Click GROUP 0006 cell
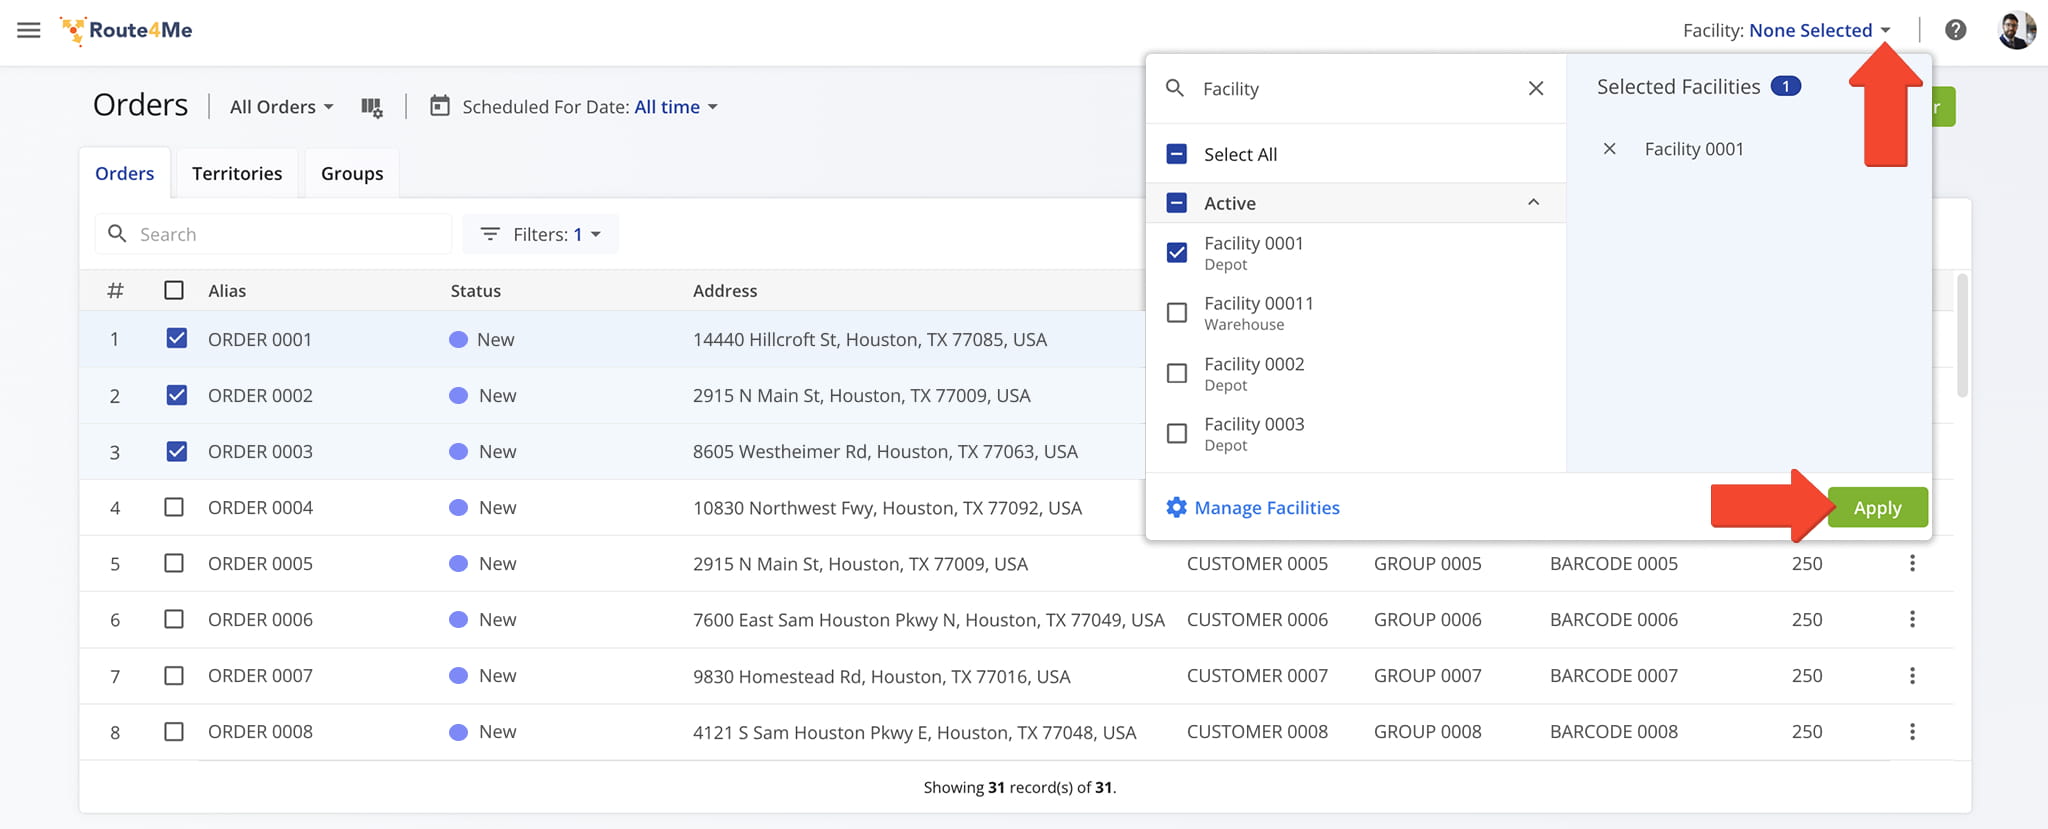 tap(1427, 619)
